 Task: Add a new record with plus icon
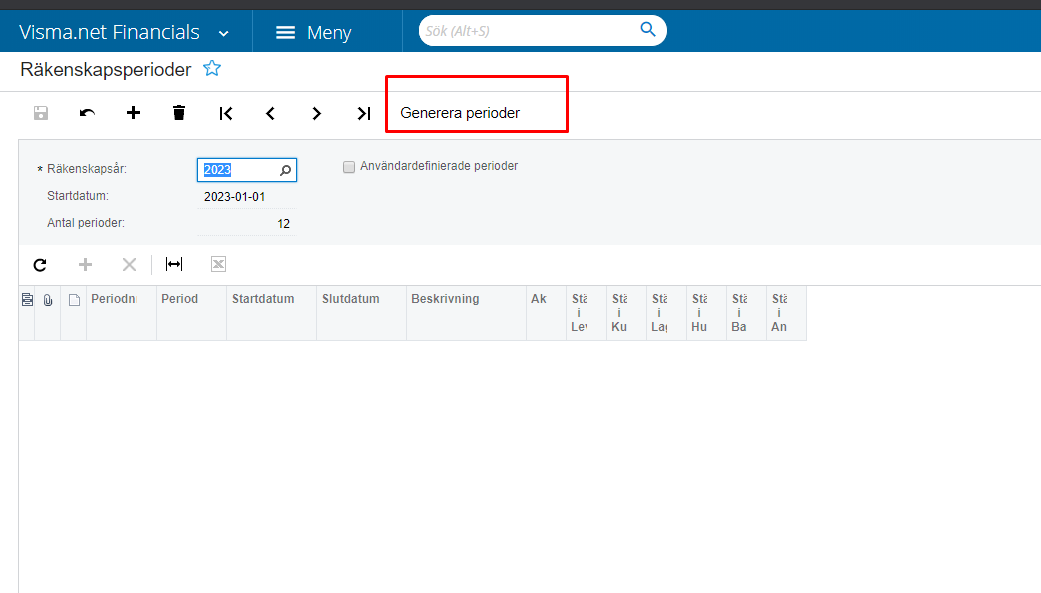point(133,113)
